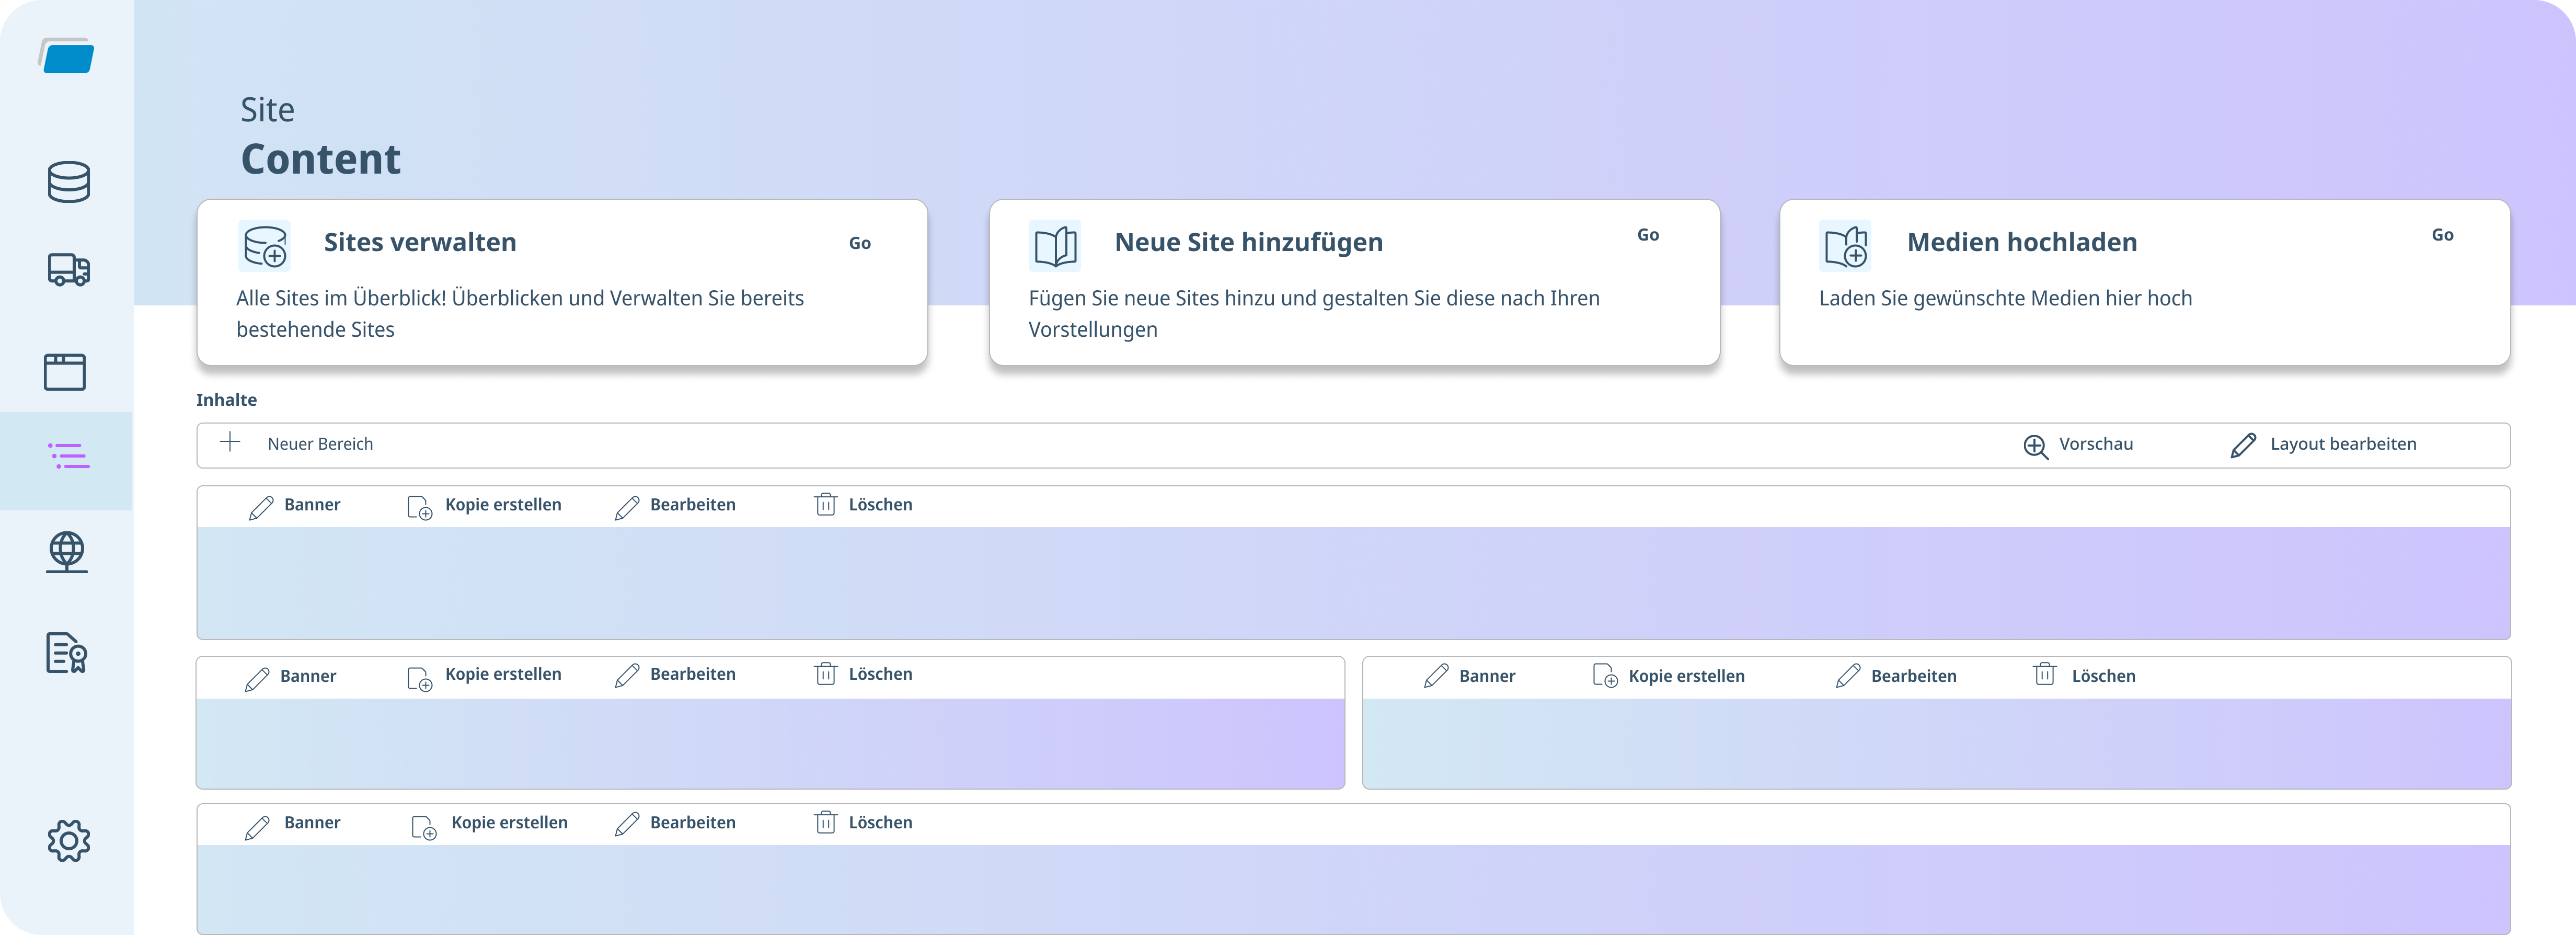Viewport: 2576px width, 935px height.
Task: Click the Medien hochladen upload icon
Action: click(1845, 246)
